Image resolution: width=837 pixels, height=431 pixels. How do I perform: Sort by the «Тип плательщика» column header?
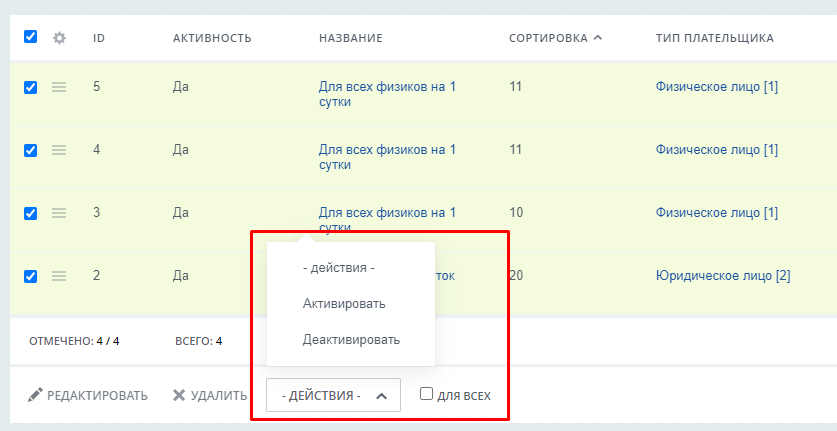tap(715, 38)
